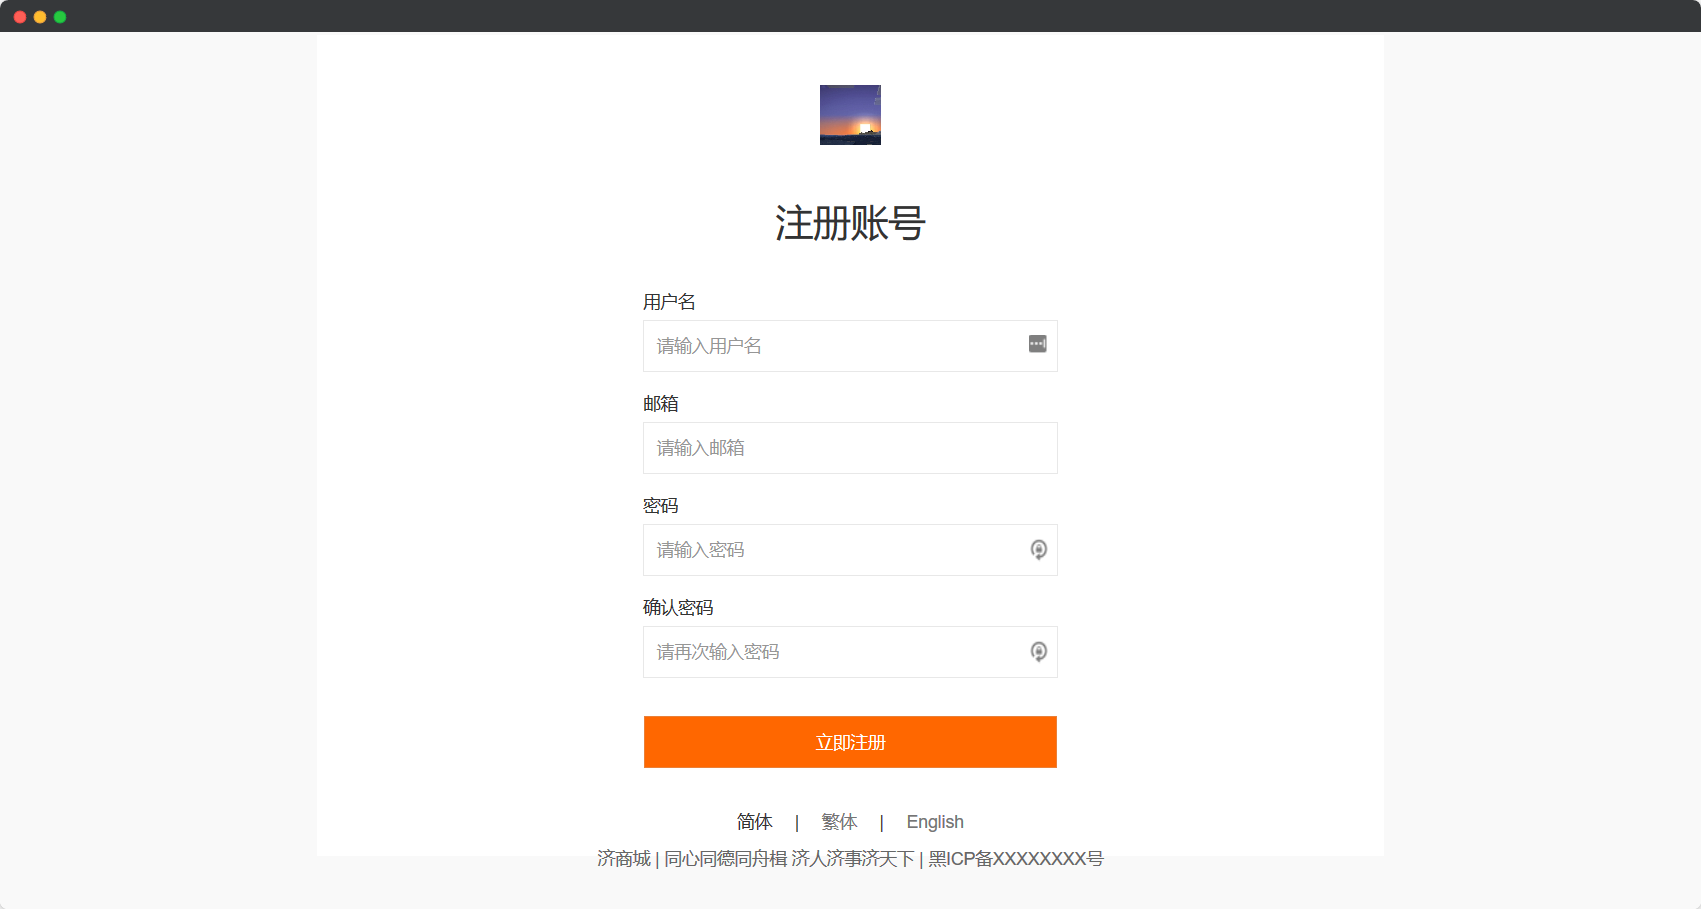The height and width of the screenshot is (909, 1701).
Task: Focus the 请输入邮箱 email field
Action: pos(850,448)
